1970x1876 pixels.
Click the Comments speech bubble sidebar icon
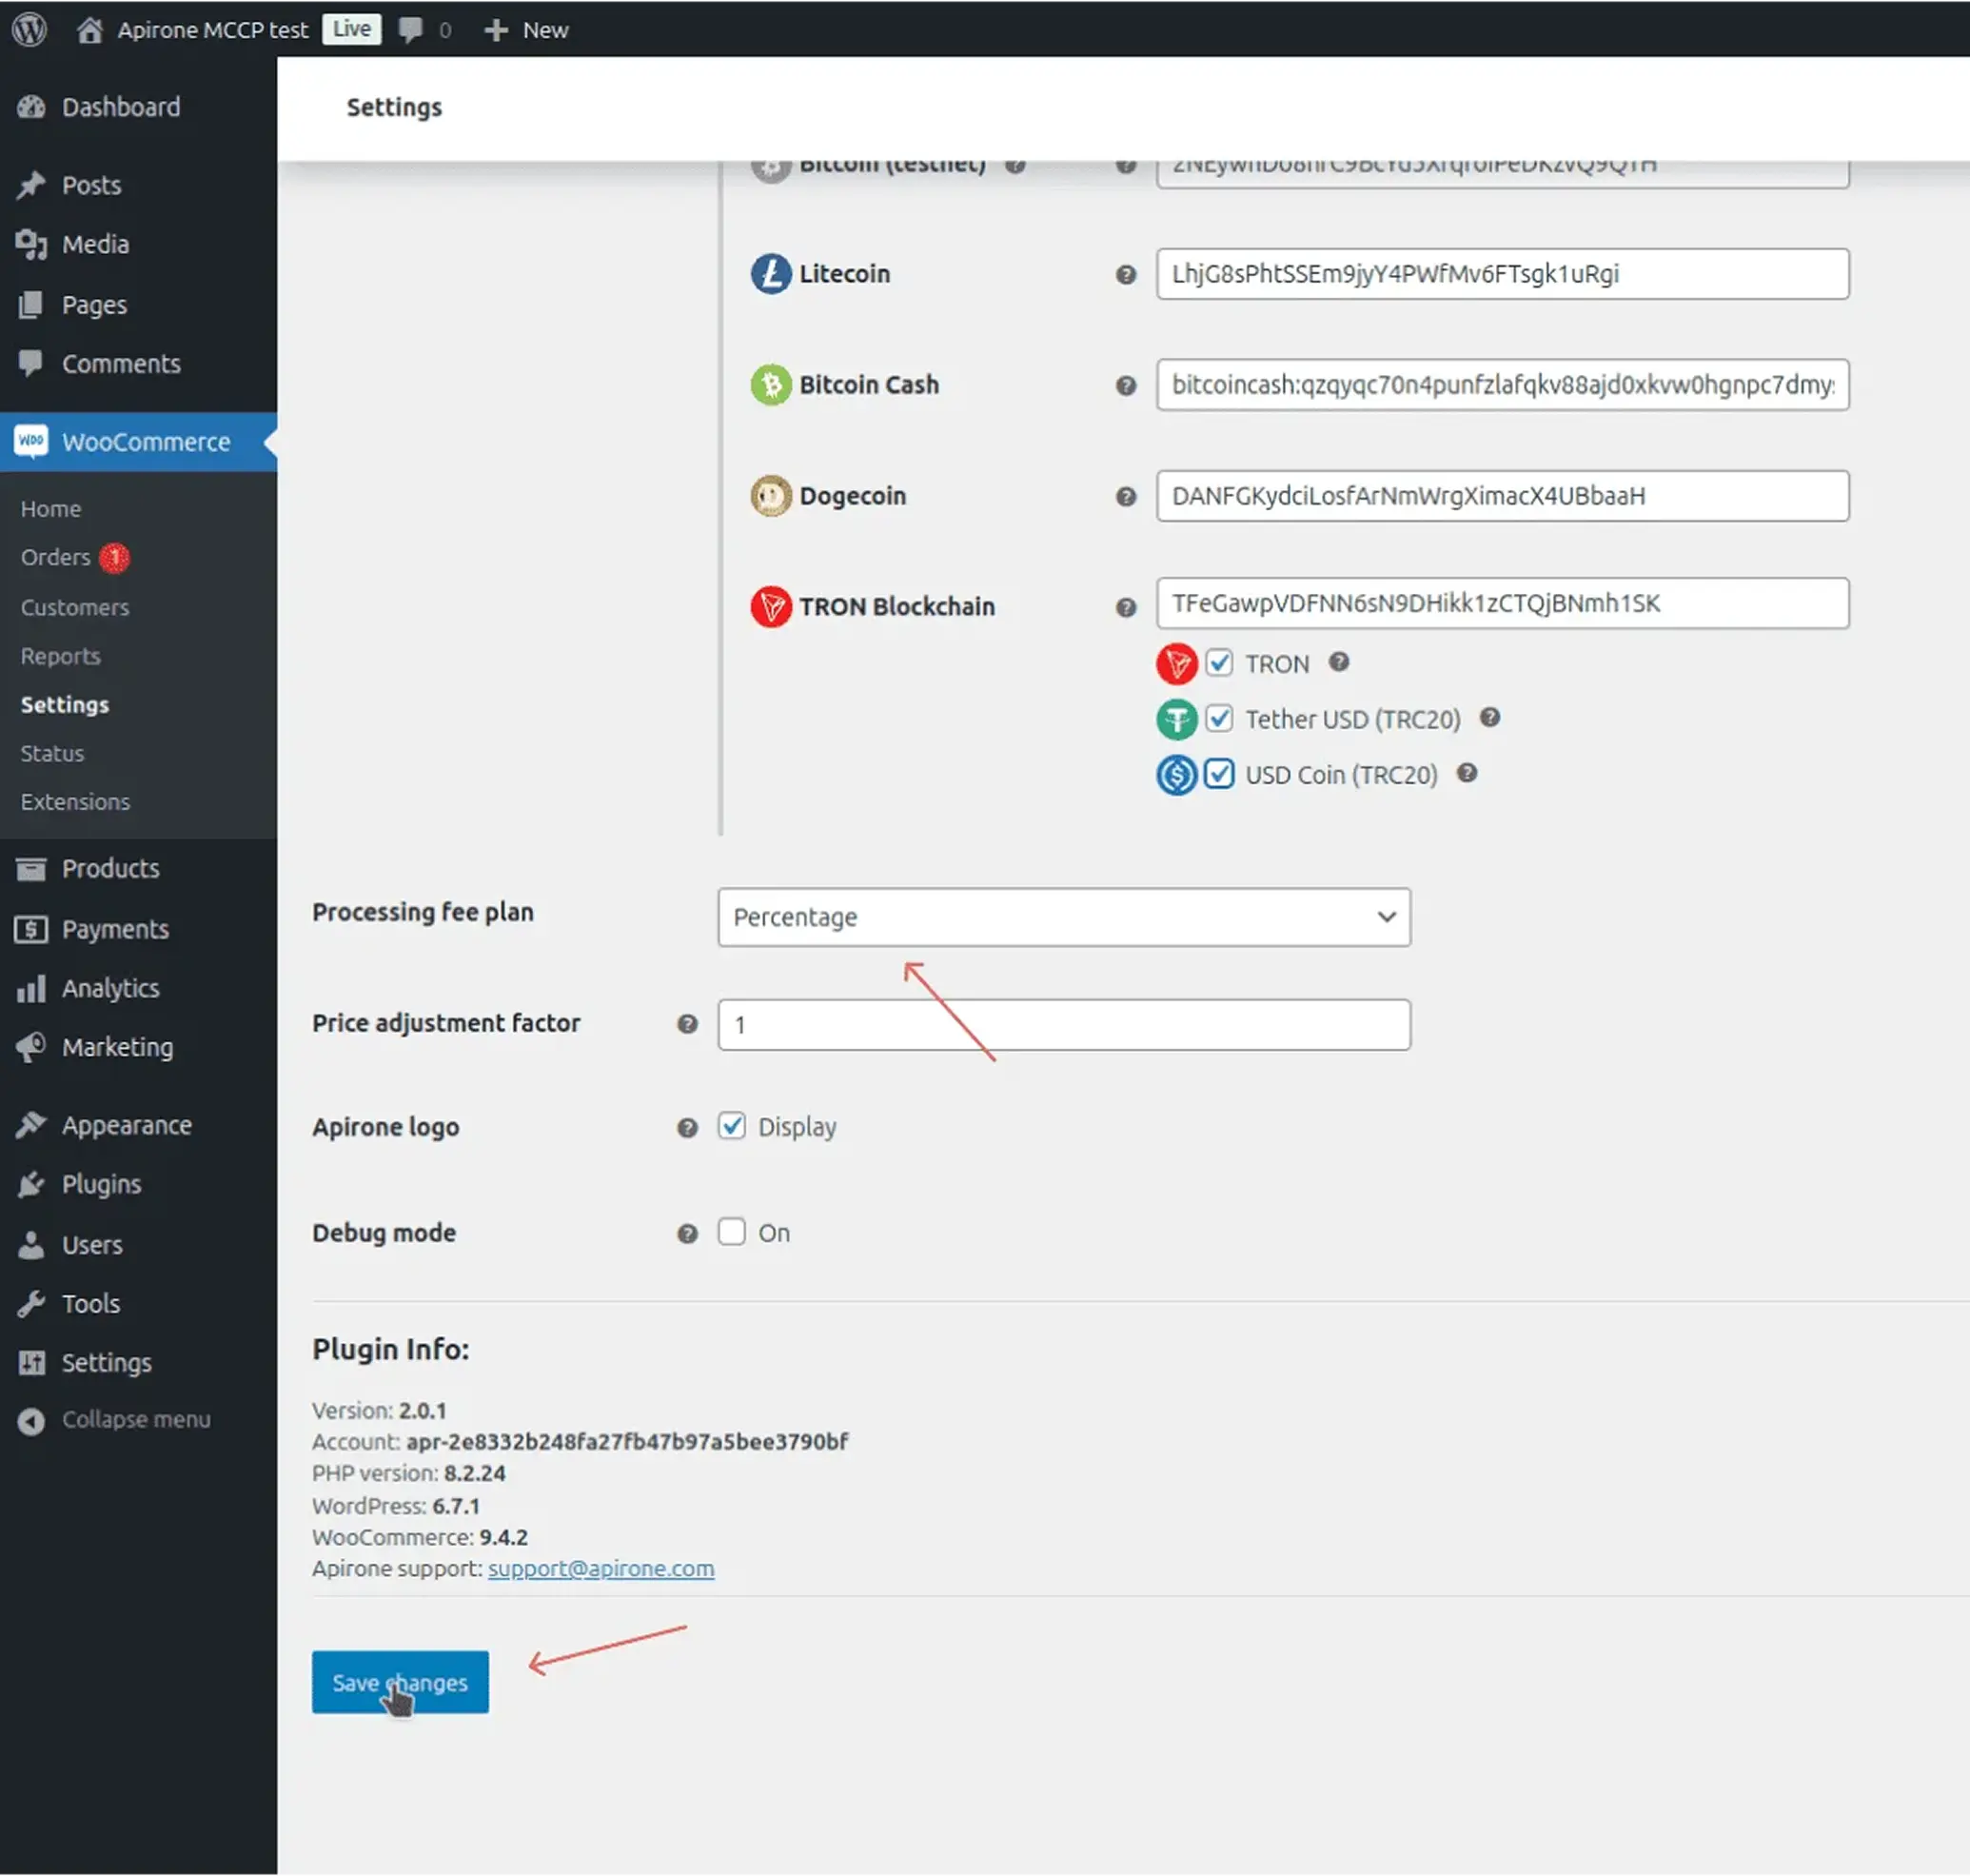click(31, 363)
